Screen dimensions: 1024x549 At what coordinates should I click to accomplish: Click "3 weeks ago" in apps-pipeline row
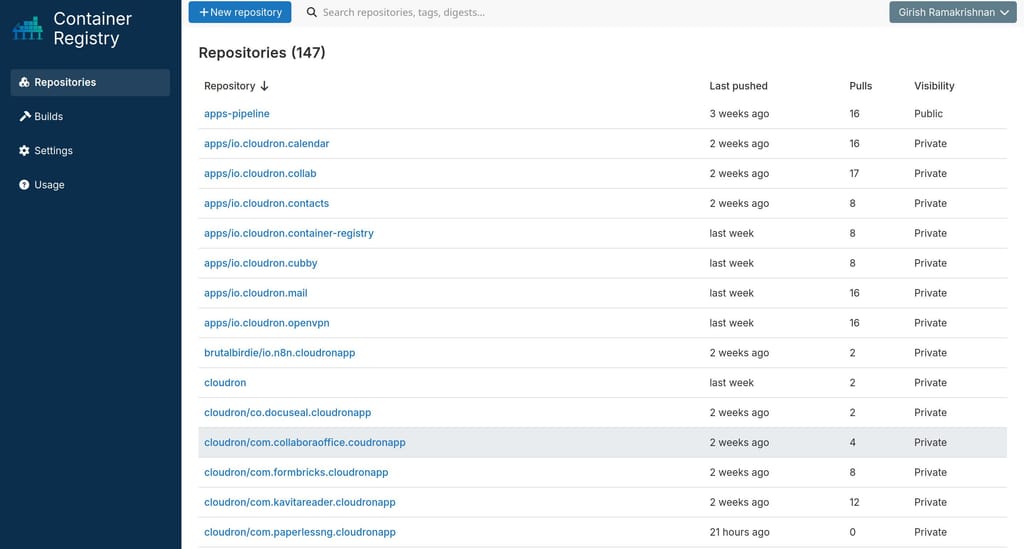(739, 114)
